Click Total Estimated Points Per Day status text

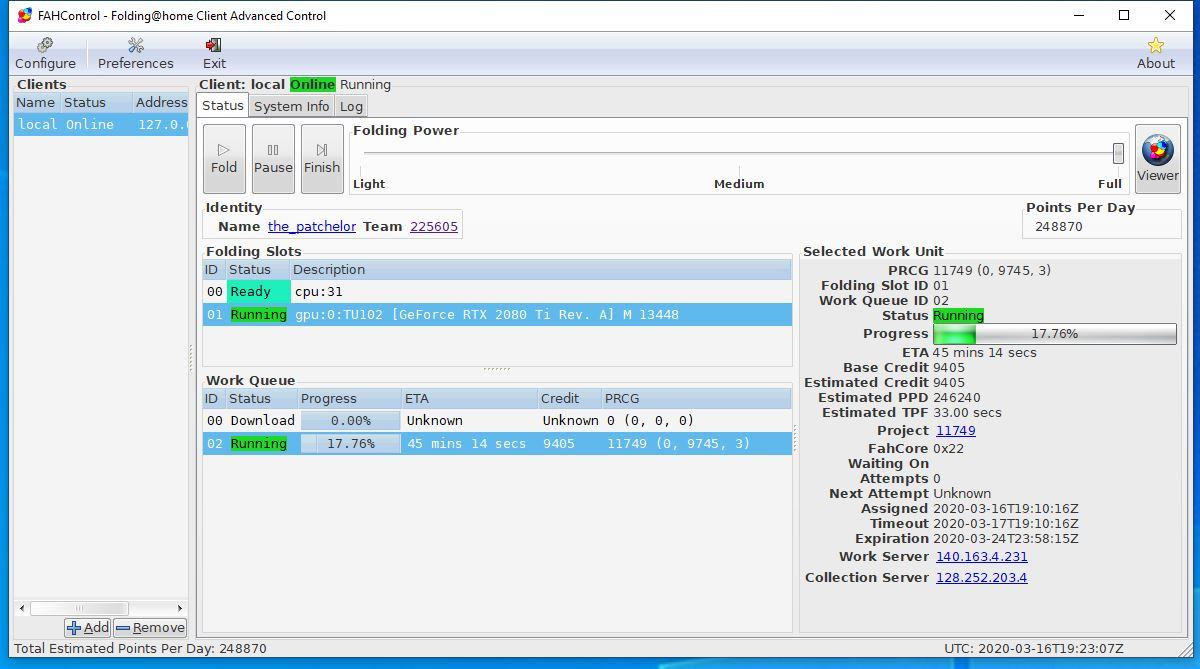click(140, 648)
